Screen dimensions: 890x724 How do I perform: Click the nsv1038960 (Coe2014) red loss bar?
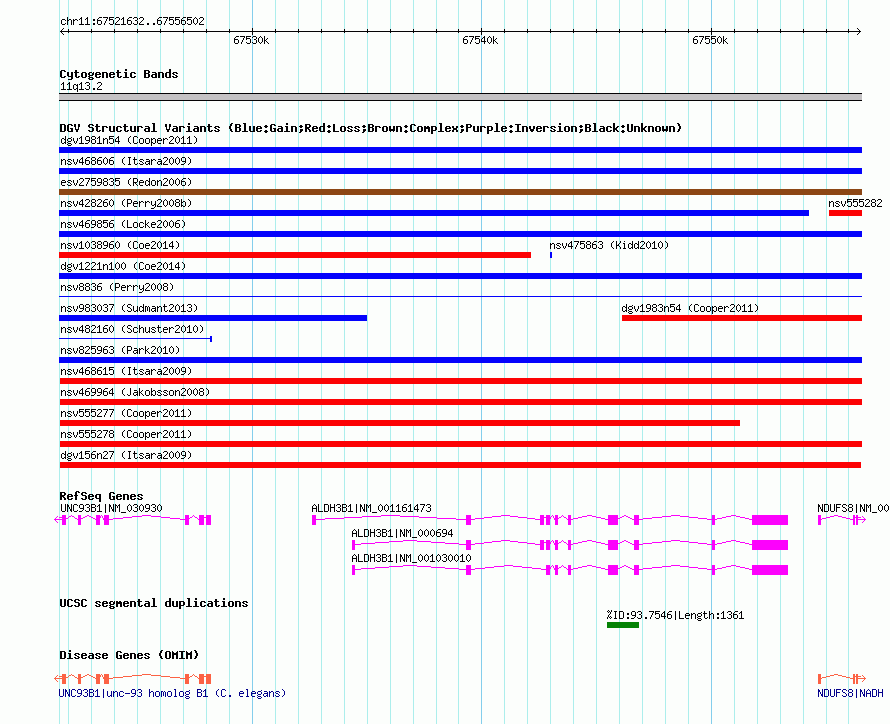295,255
